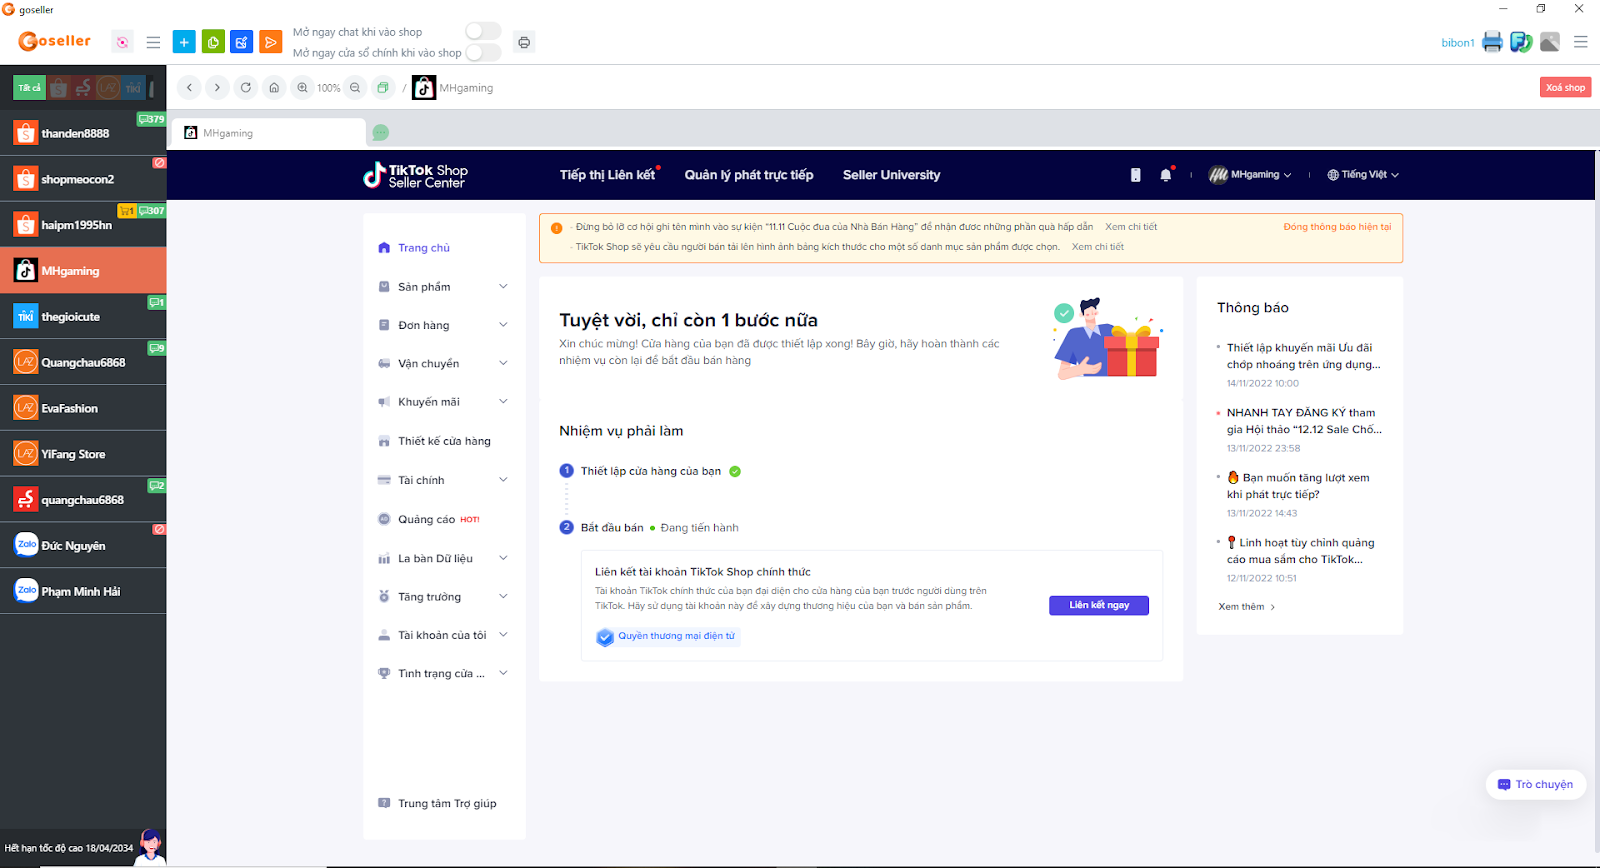Open the top-right hamburger menu
Viewport: 1600px width, 868px height.
pyautogui.click(x=1581, y=42)
